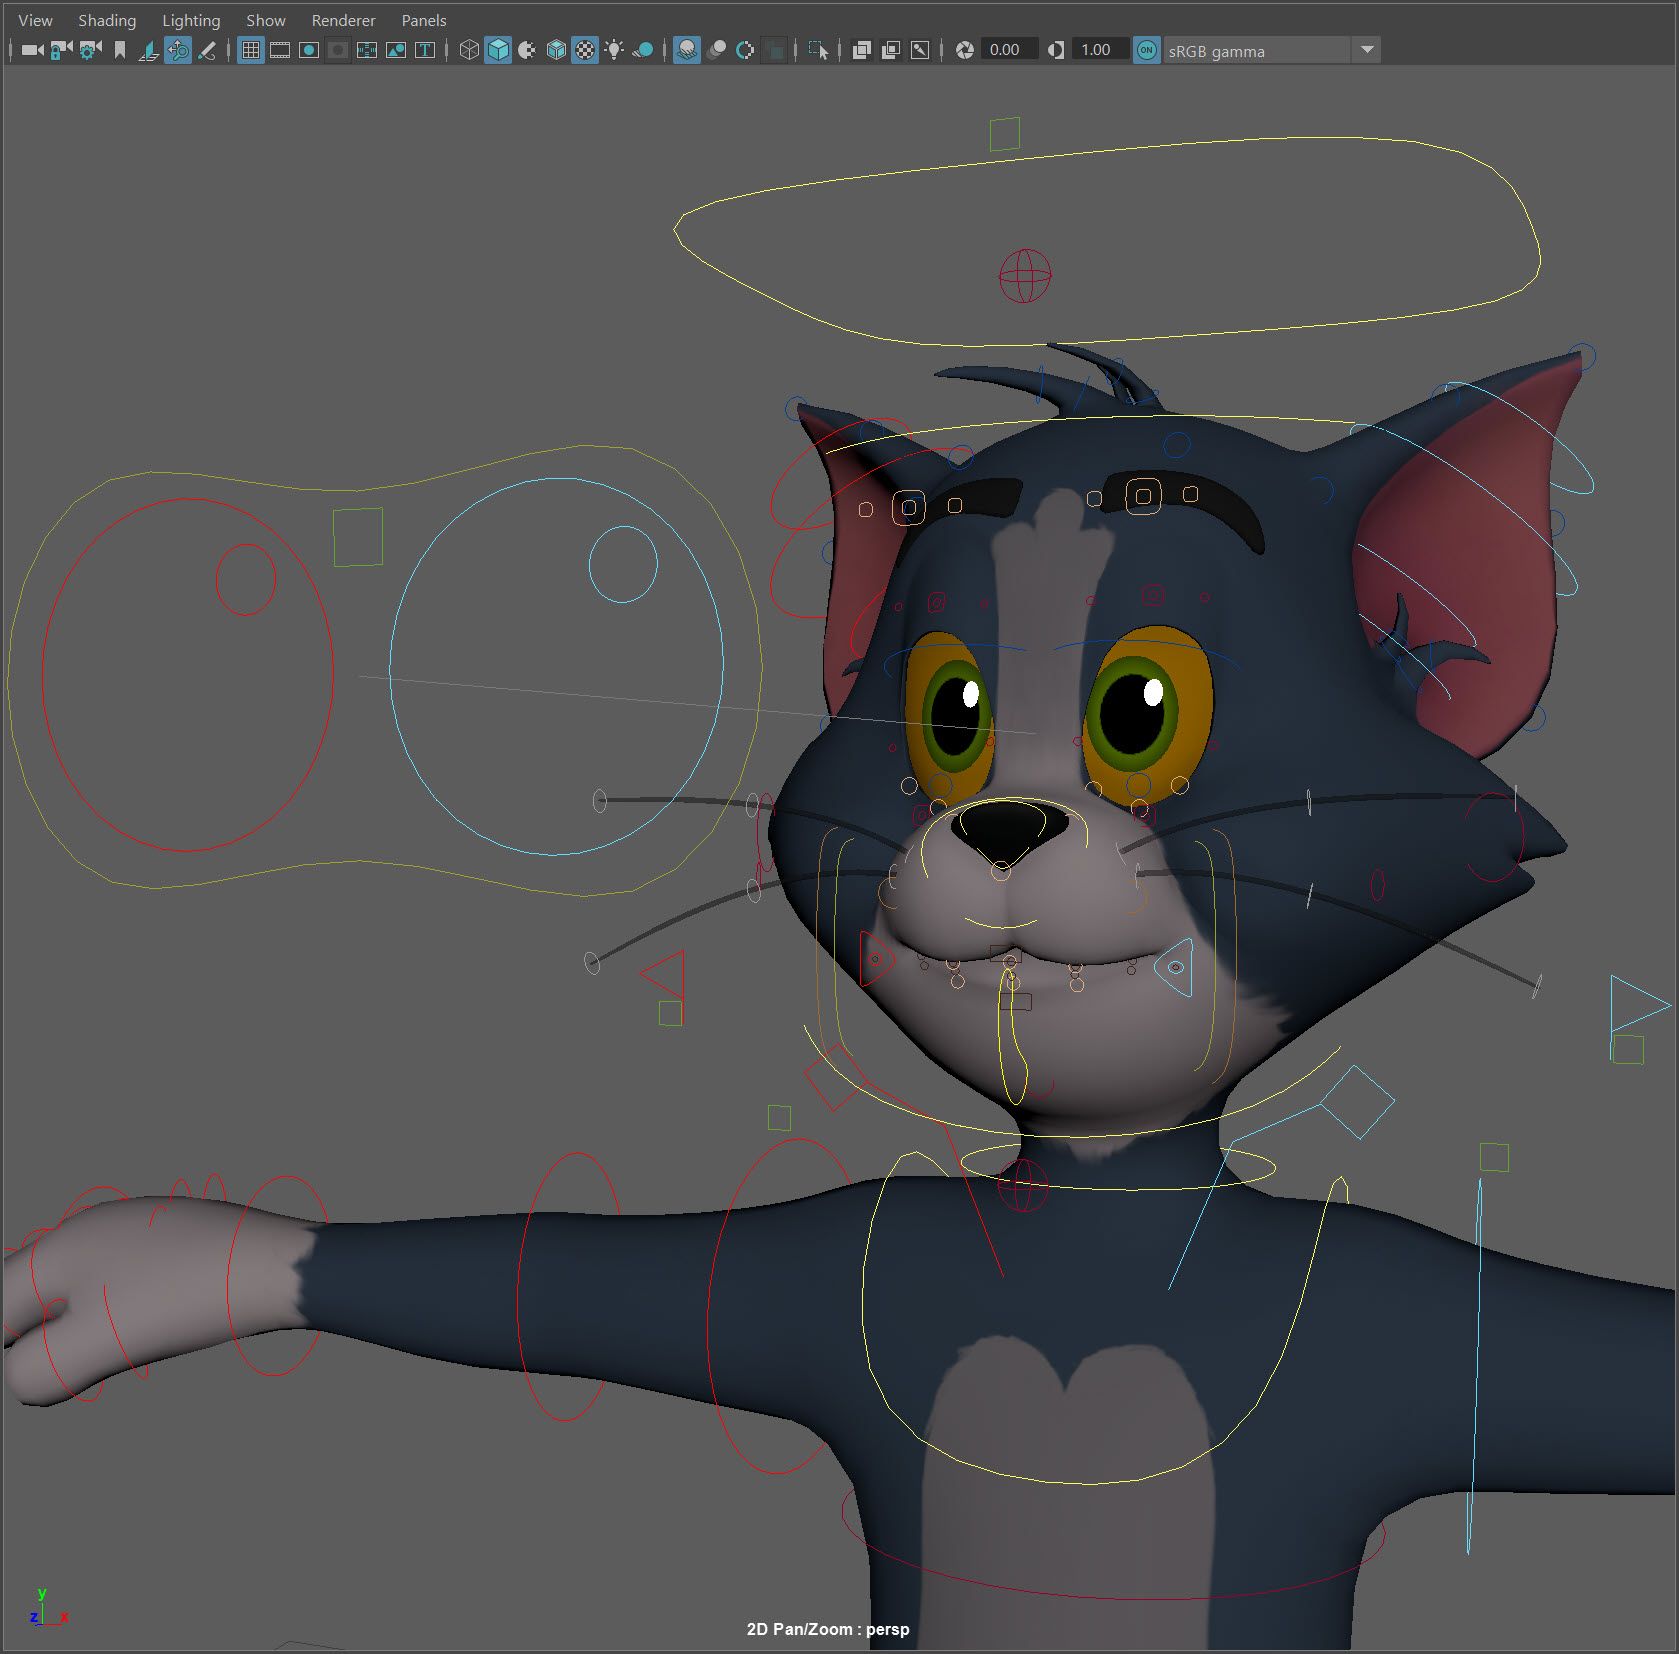
Task: Toggle the Gate Mask icon
Action: [338, 50]
